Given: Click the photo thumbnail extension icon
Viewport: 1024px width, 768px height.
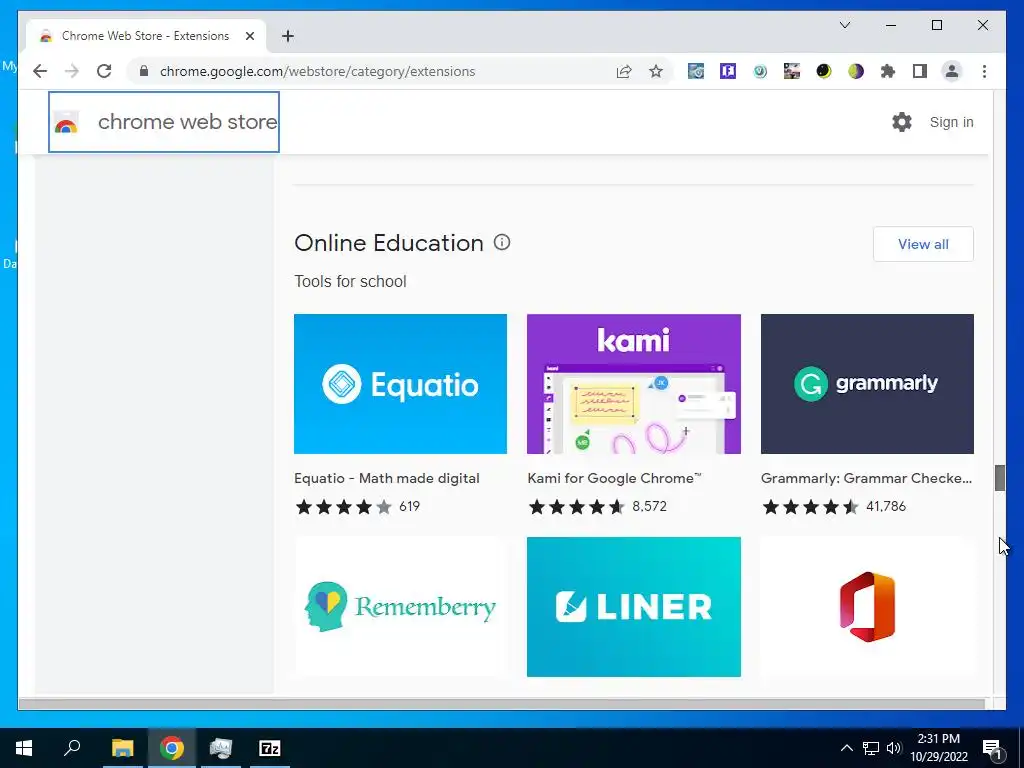Looking at the screenshot, I should tap(792, 71).
